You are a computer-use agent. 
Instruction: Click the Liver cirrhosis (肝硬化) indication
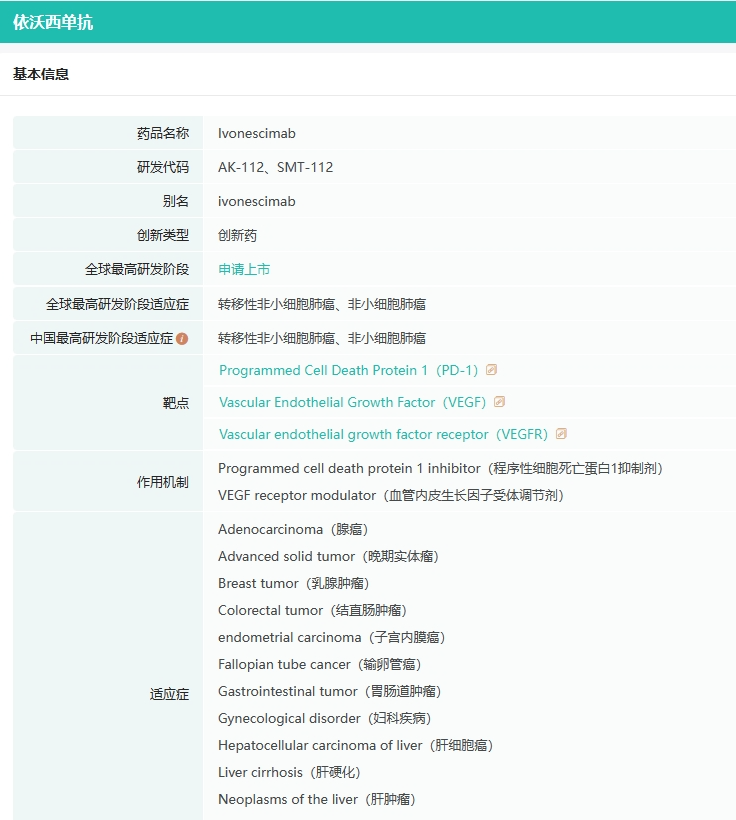point(289,772)
